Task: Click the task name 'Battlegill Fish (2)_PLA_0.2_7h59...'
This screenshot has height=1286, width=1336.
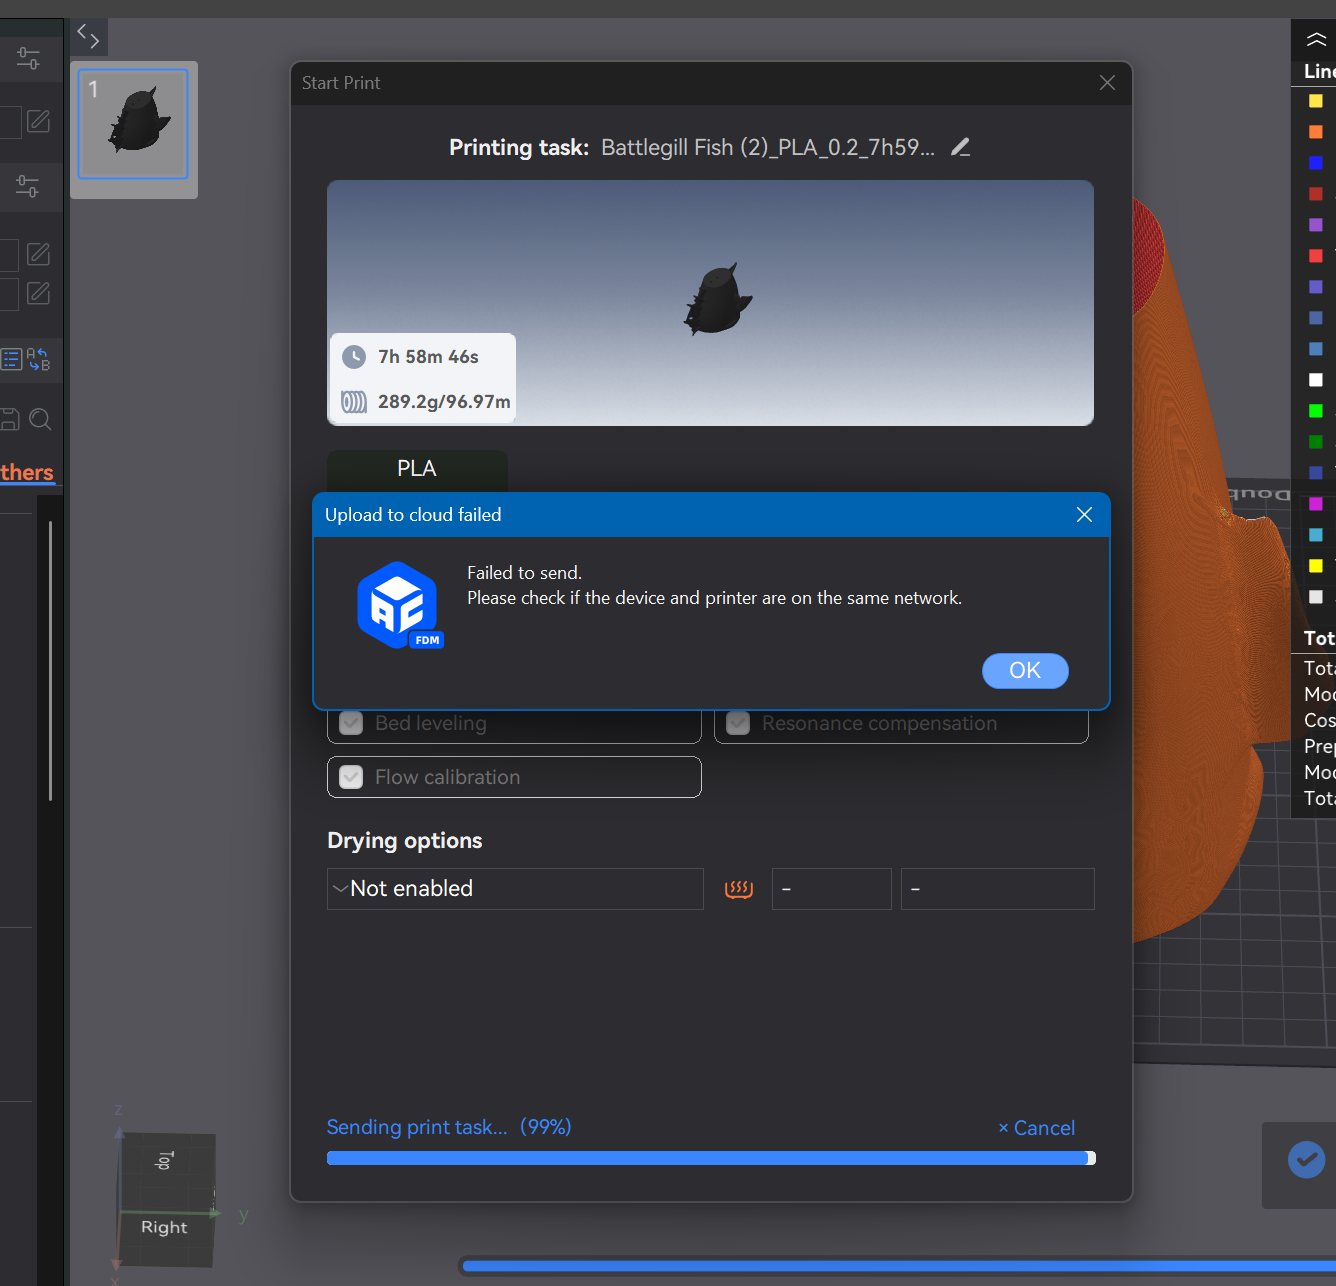Action: 768,147
